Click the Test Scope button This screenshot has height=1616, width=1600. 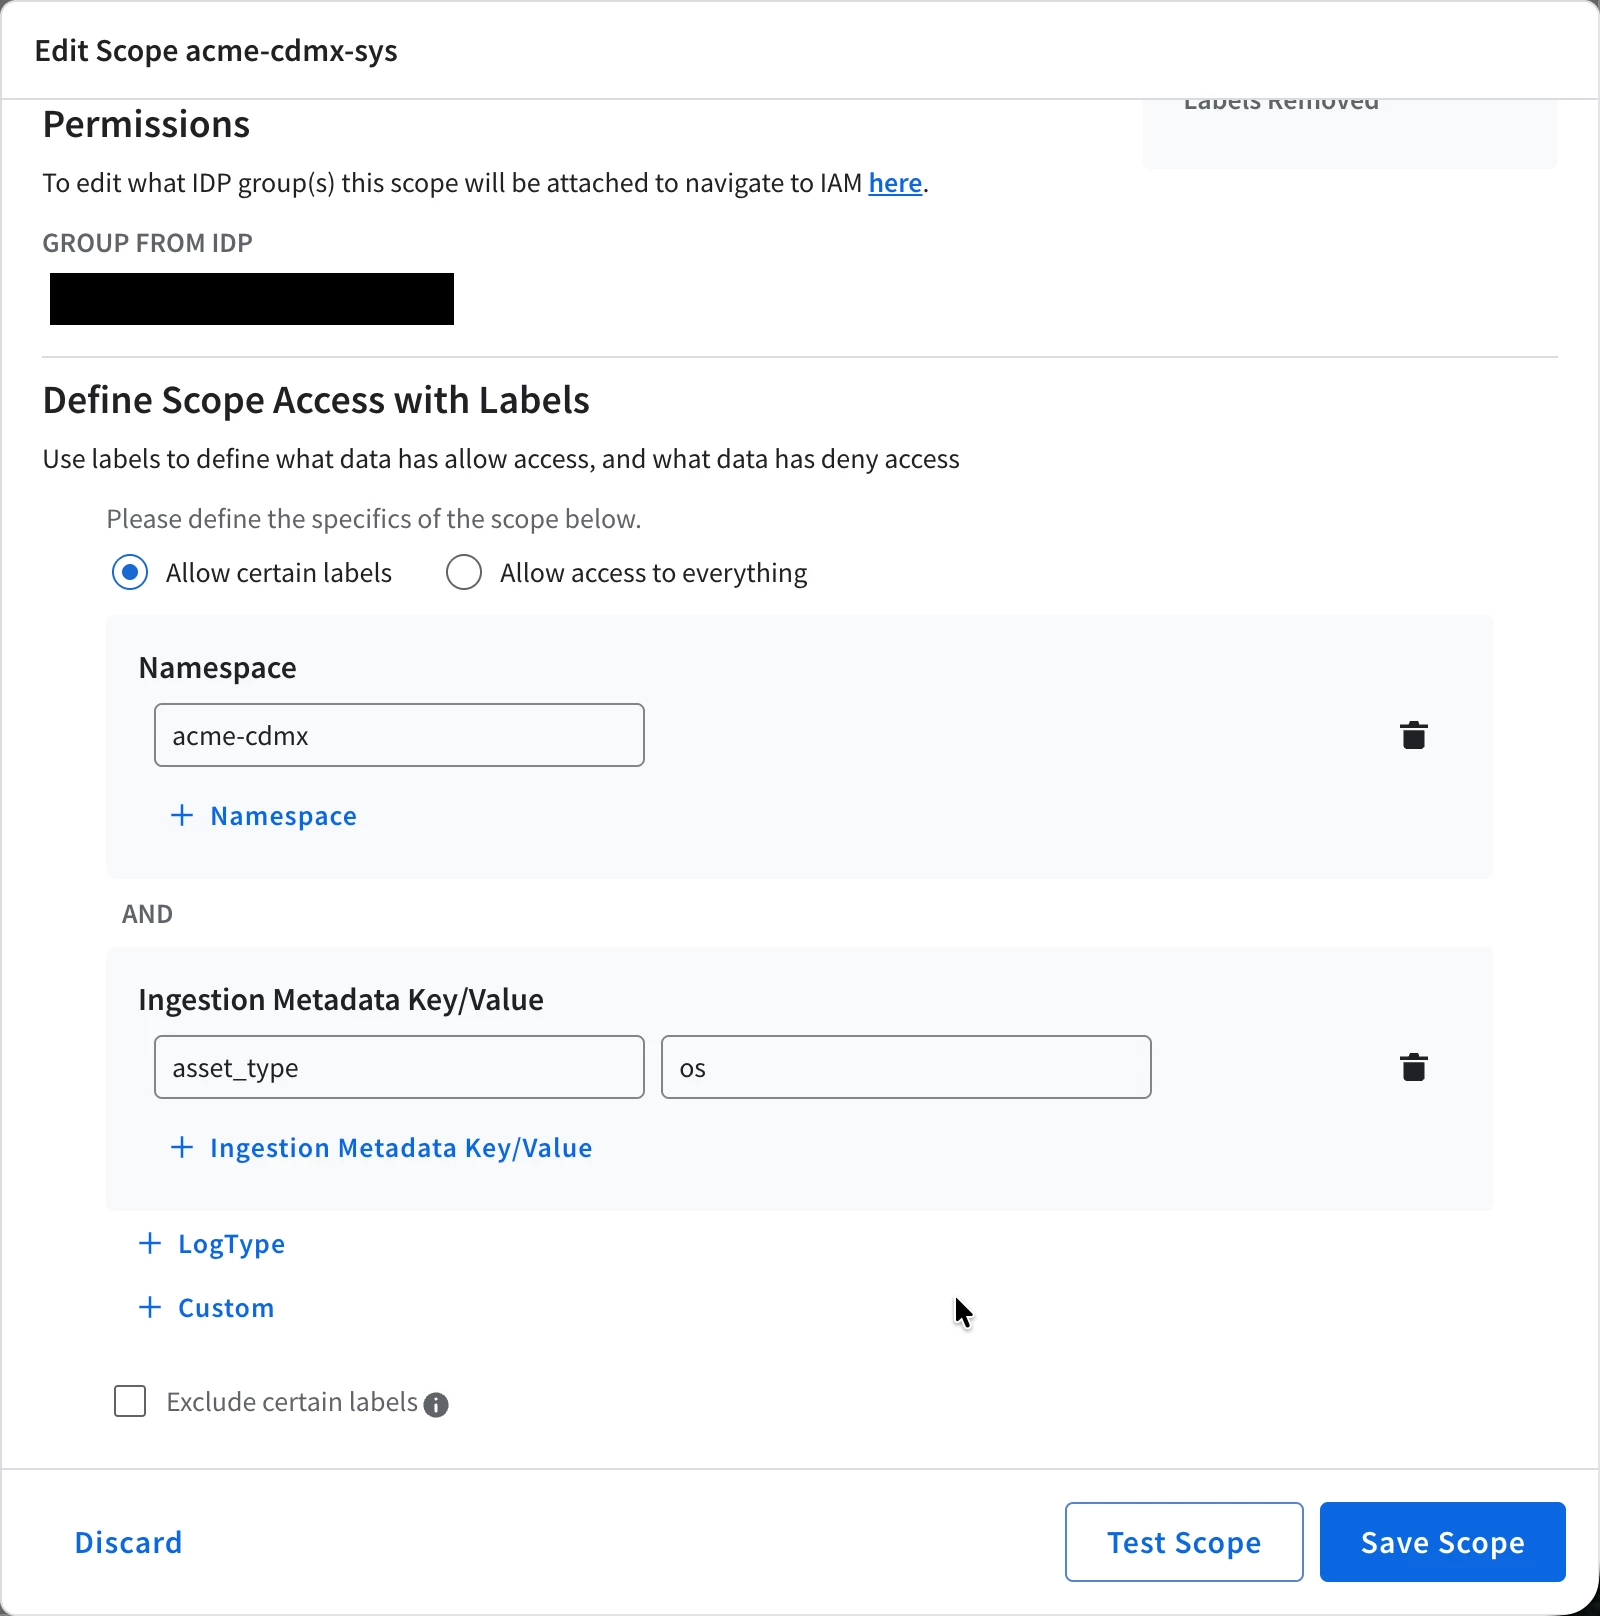pos(1184,1542)
